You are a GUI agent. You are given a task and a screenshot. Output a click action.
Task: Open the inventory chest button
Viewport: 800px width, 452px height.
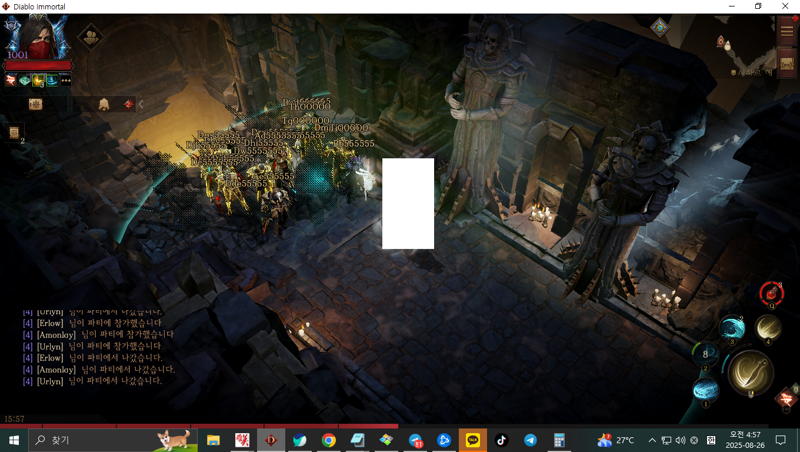(786, 63)
